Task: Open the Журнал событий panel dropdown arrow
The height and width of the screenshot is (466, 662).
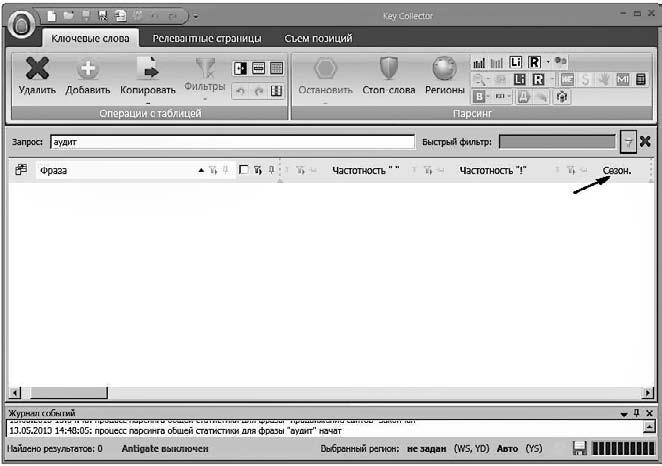Action: pyautogui.click(x=622, y=412)
